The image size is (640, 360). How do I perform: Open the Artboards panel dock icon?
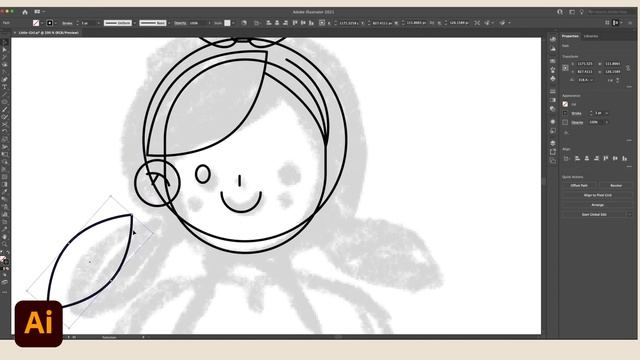553,161
